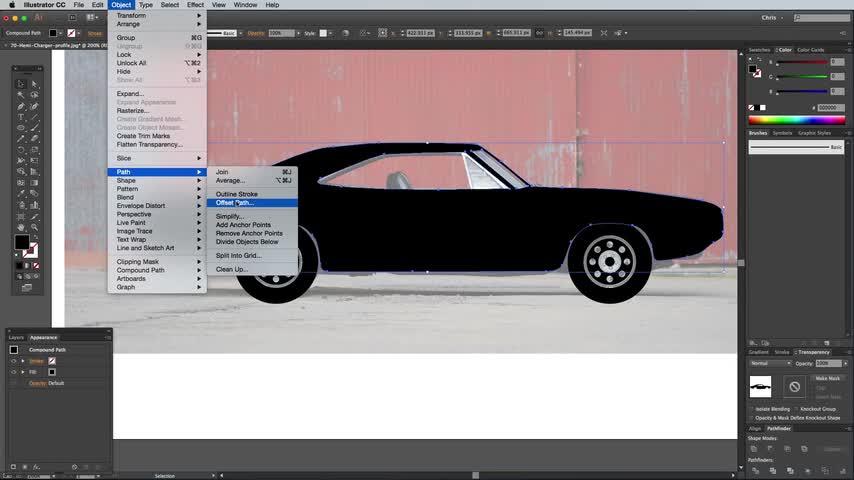Viewport: 854px width, 480px height.
Task: Switch to the Swatches panel tab
Action: [760, 49]
